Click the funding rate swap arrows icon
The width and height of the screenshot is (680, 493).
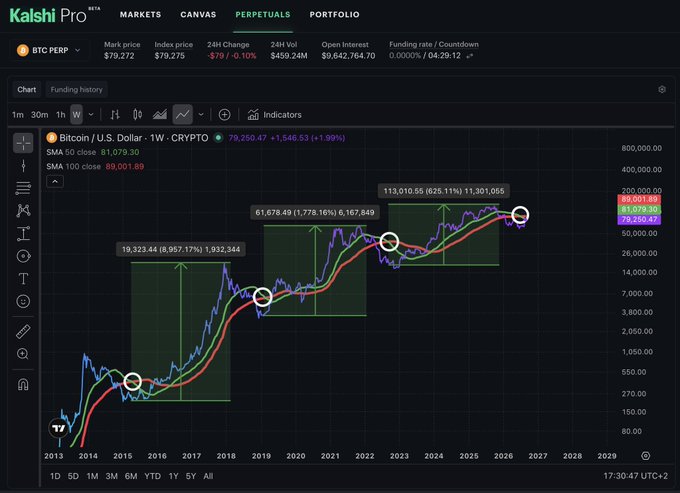pyautogui.click(x=470, y=56)
